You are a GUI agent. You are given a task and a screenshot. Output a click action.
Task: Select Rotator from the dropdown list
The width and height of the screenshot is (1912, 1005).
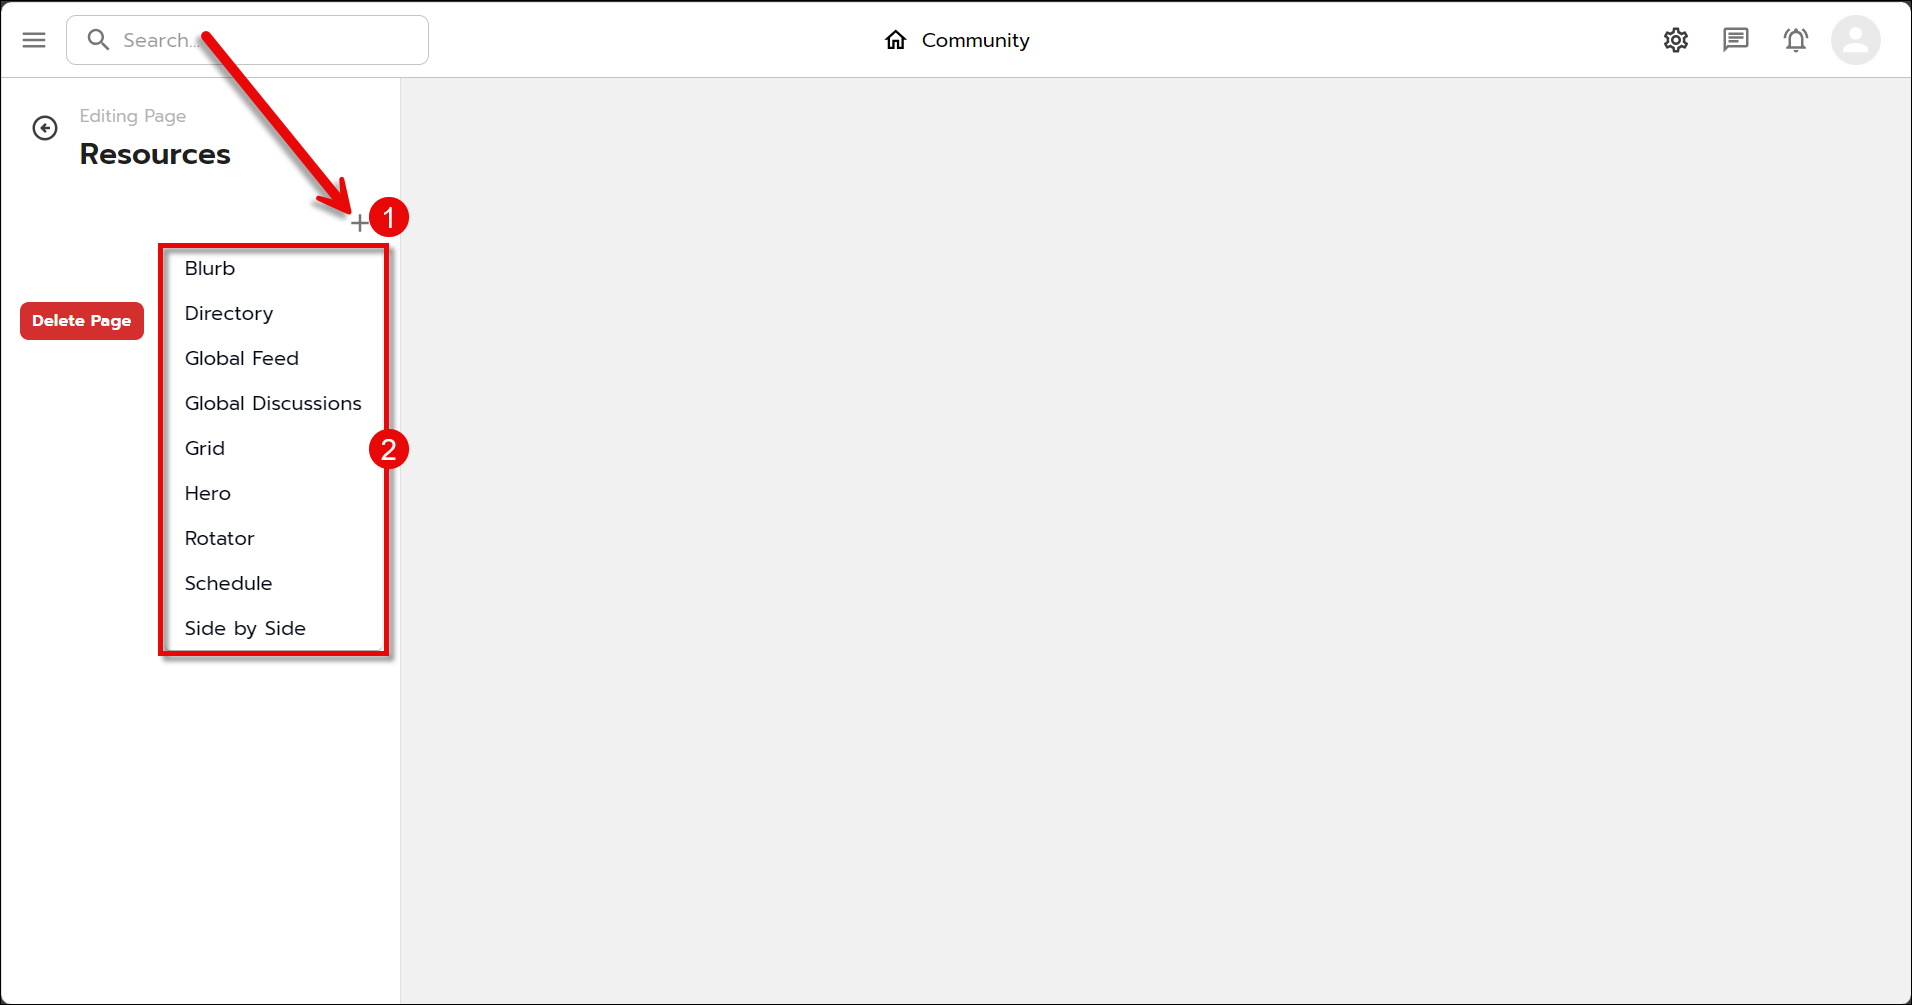[219, 538]
